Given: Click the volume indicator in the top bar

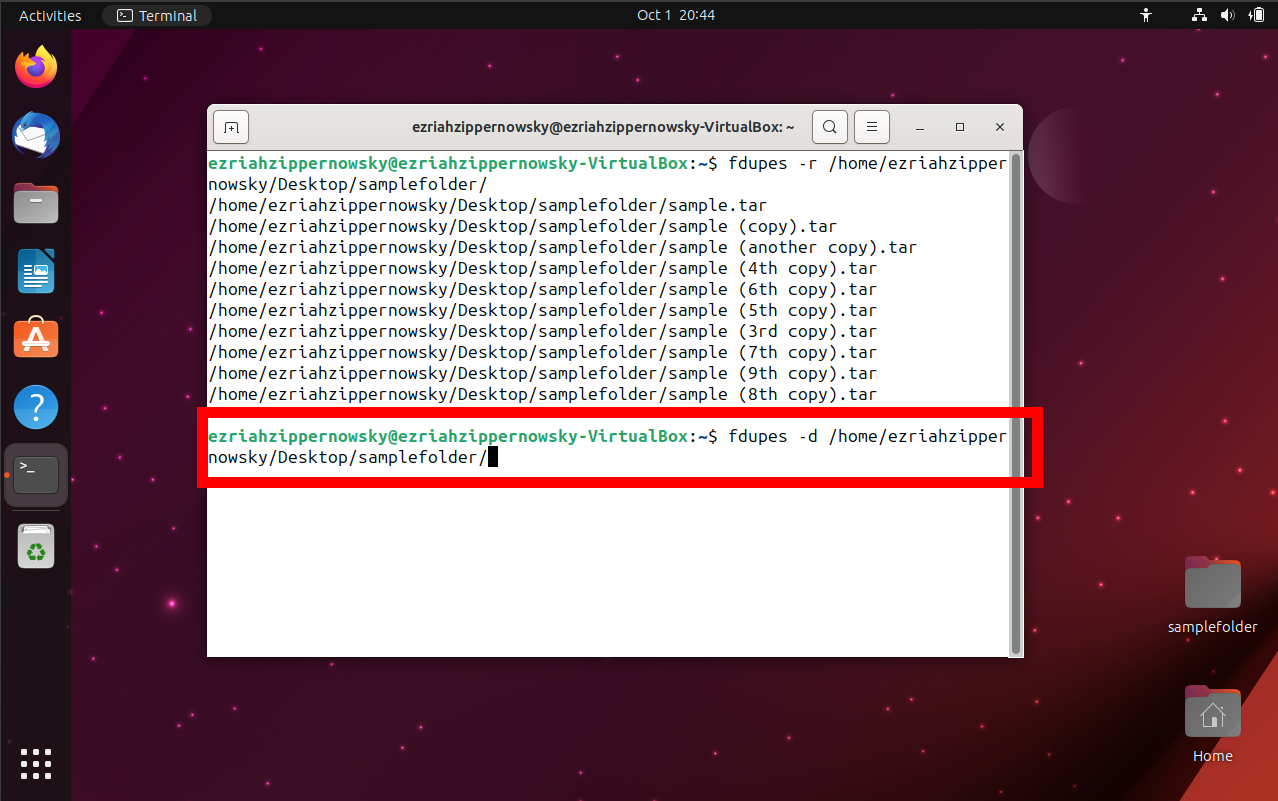Looking at the screenshot, I should pos(1228,15).
